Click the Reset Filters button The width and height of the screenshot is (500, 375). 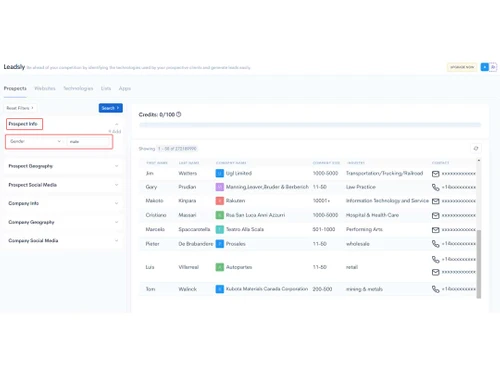(20, 108)
